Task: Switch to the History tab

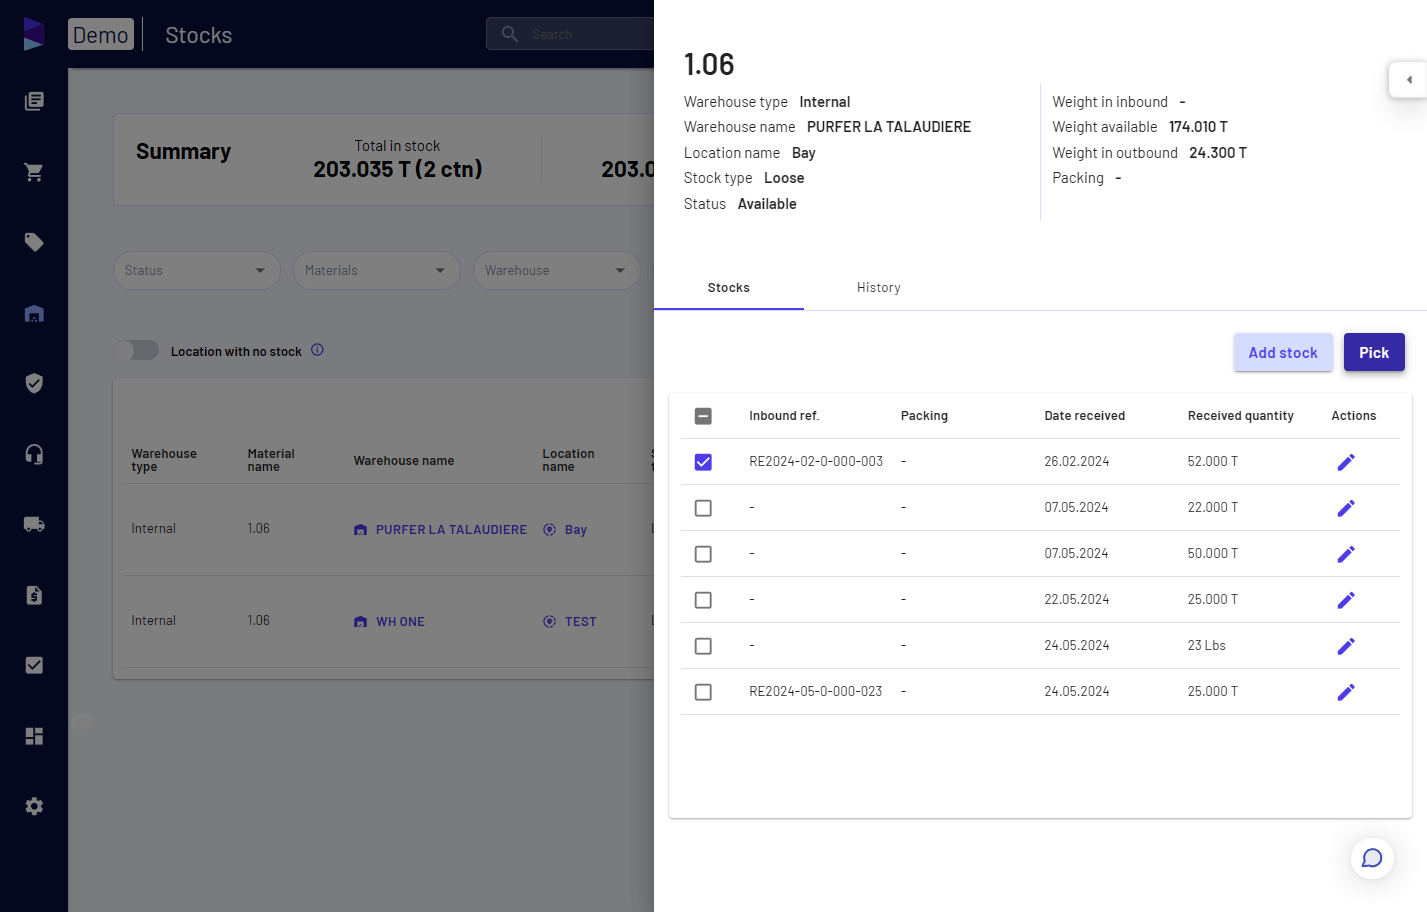Action: tap(879, 288)
